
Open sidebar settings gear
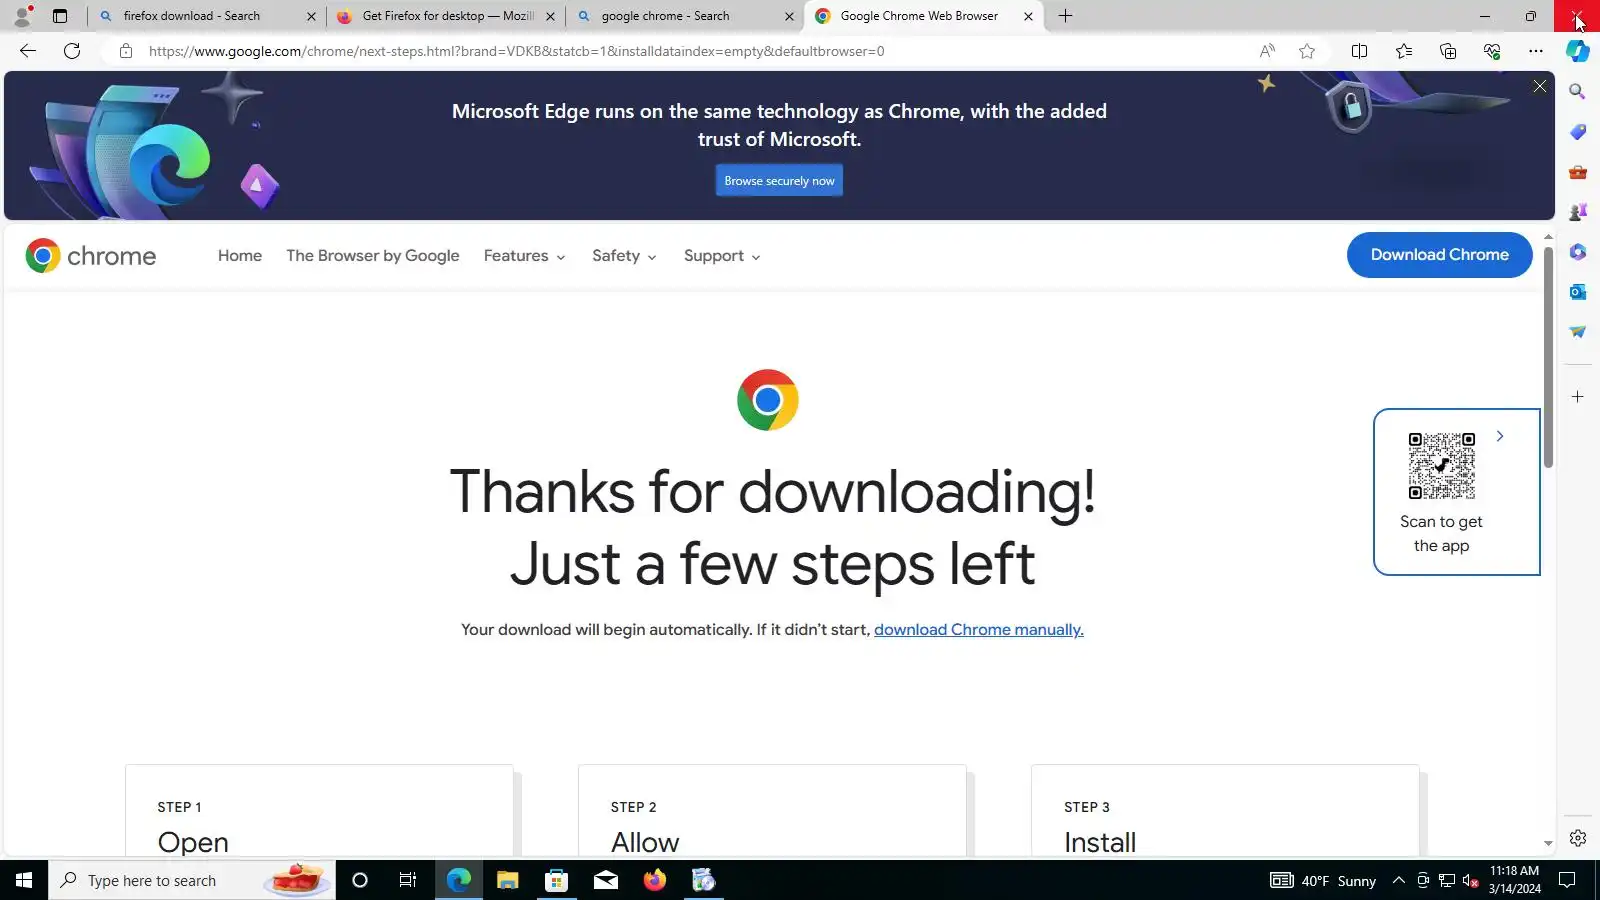coord(1578,838)
